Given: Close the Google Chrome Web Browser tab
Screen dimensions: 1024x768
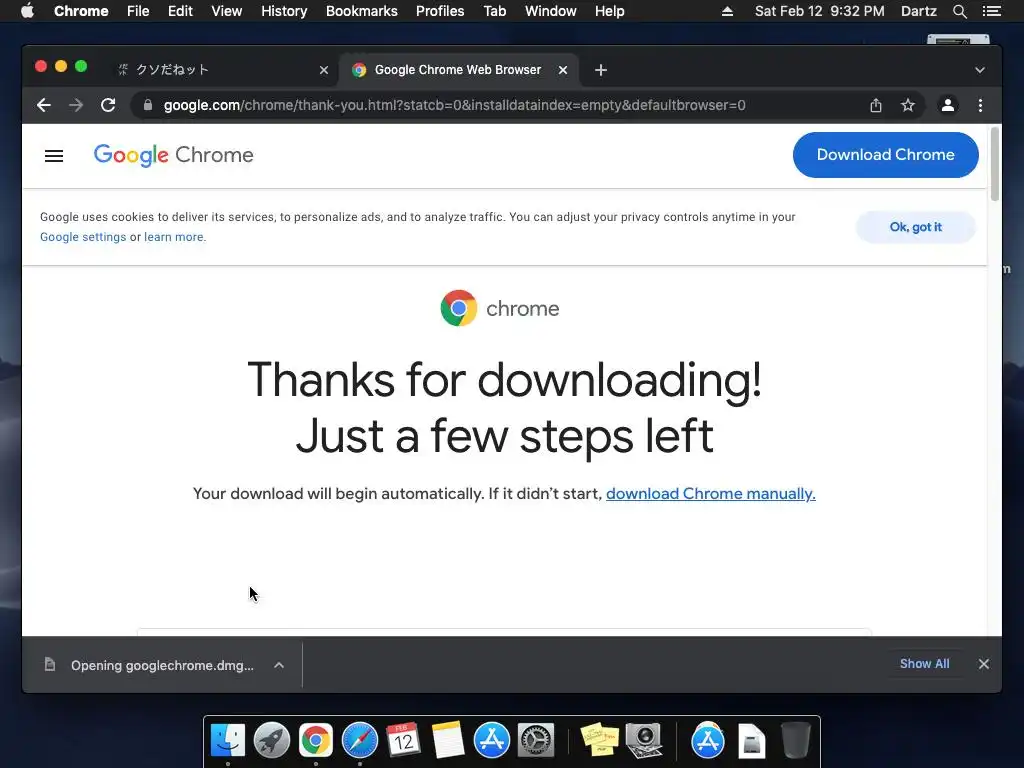Looking at the screenshot, I should coord(562,70).
